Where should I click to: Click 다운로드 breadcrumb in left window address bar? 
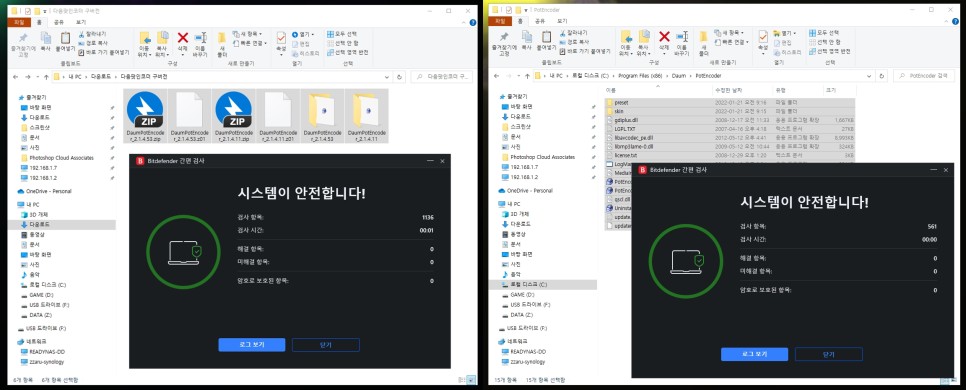101,77
